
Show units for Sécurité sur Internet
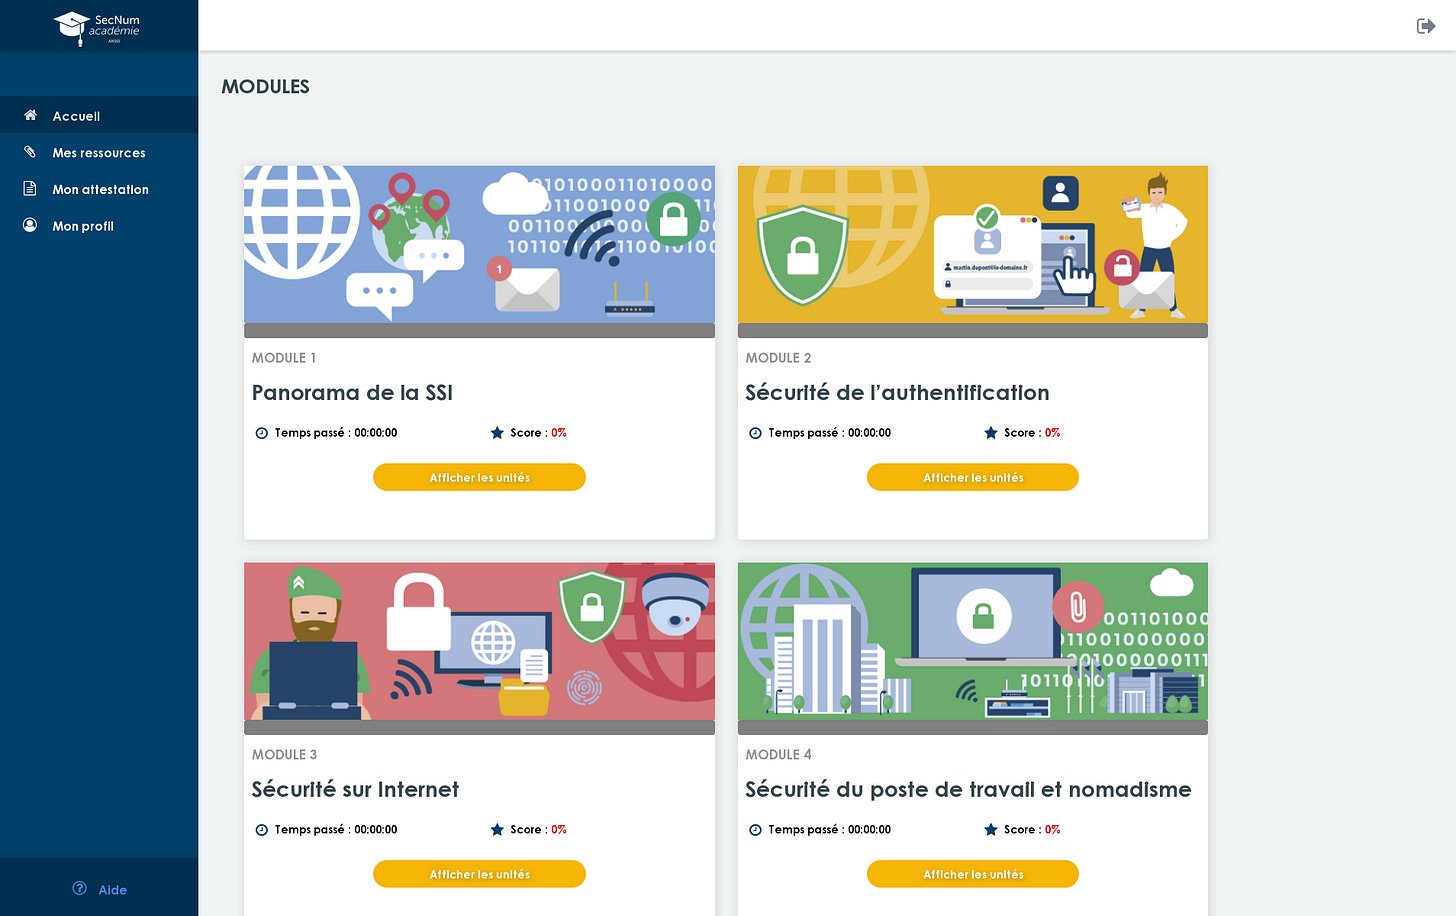point(479,874)
